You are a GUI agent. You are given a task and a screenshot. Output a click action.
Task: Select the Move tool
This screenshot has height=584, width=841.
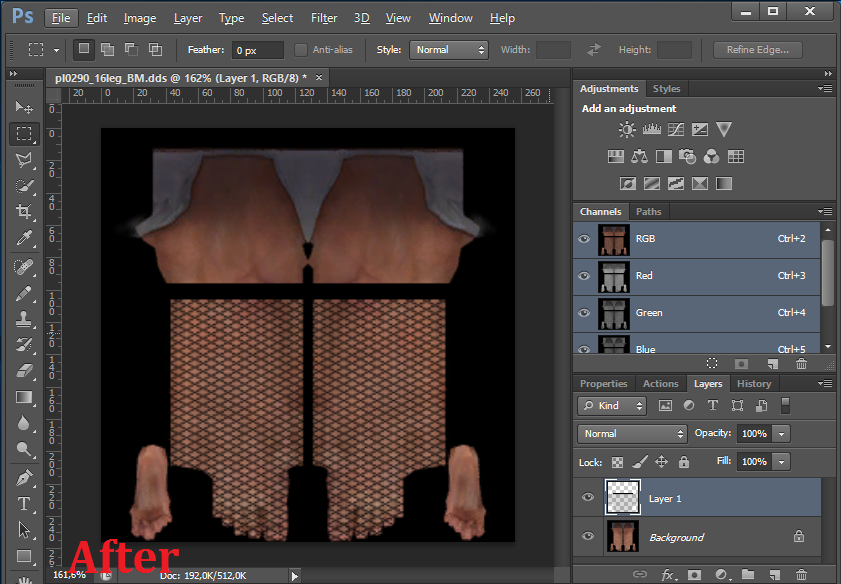[x=24, y=107]
